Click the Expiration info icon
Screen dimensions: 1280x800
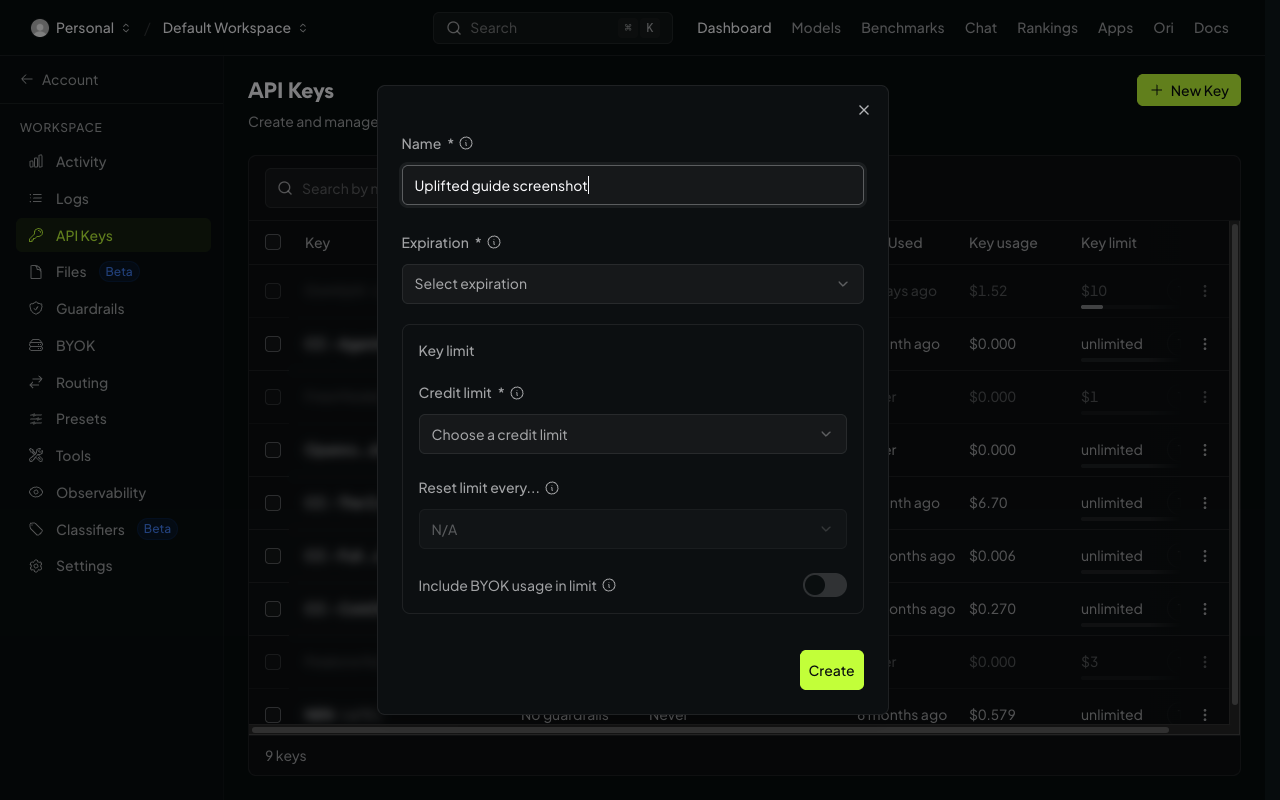click(x=494, y=242)
